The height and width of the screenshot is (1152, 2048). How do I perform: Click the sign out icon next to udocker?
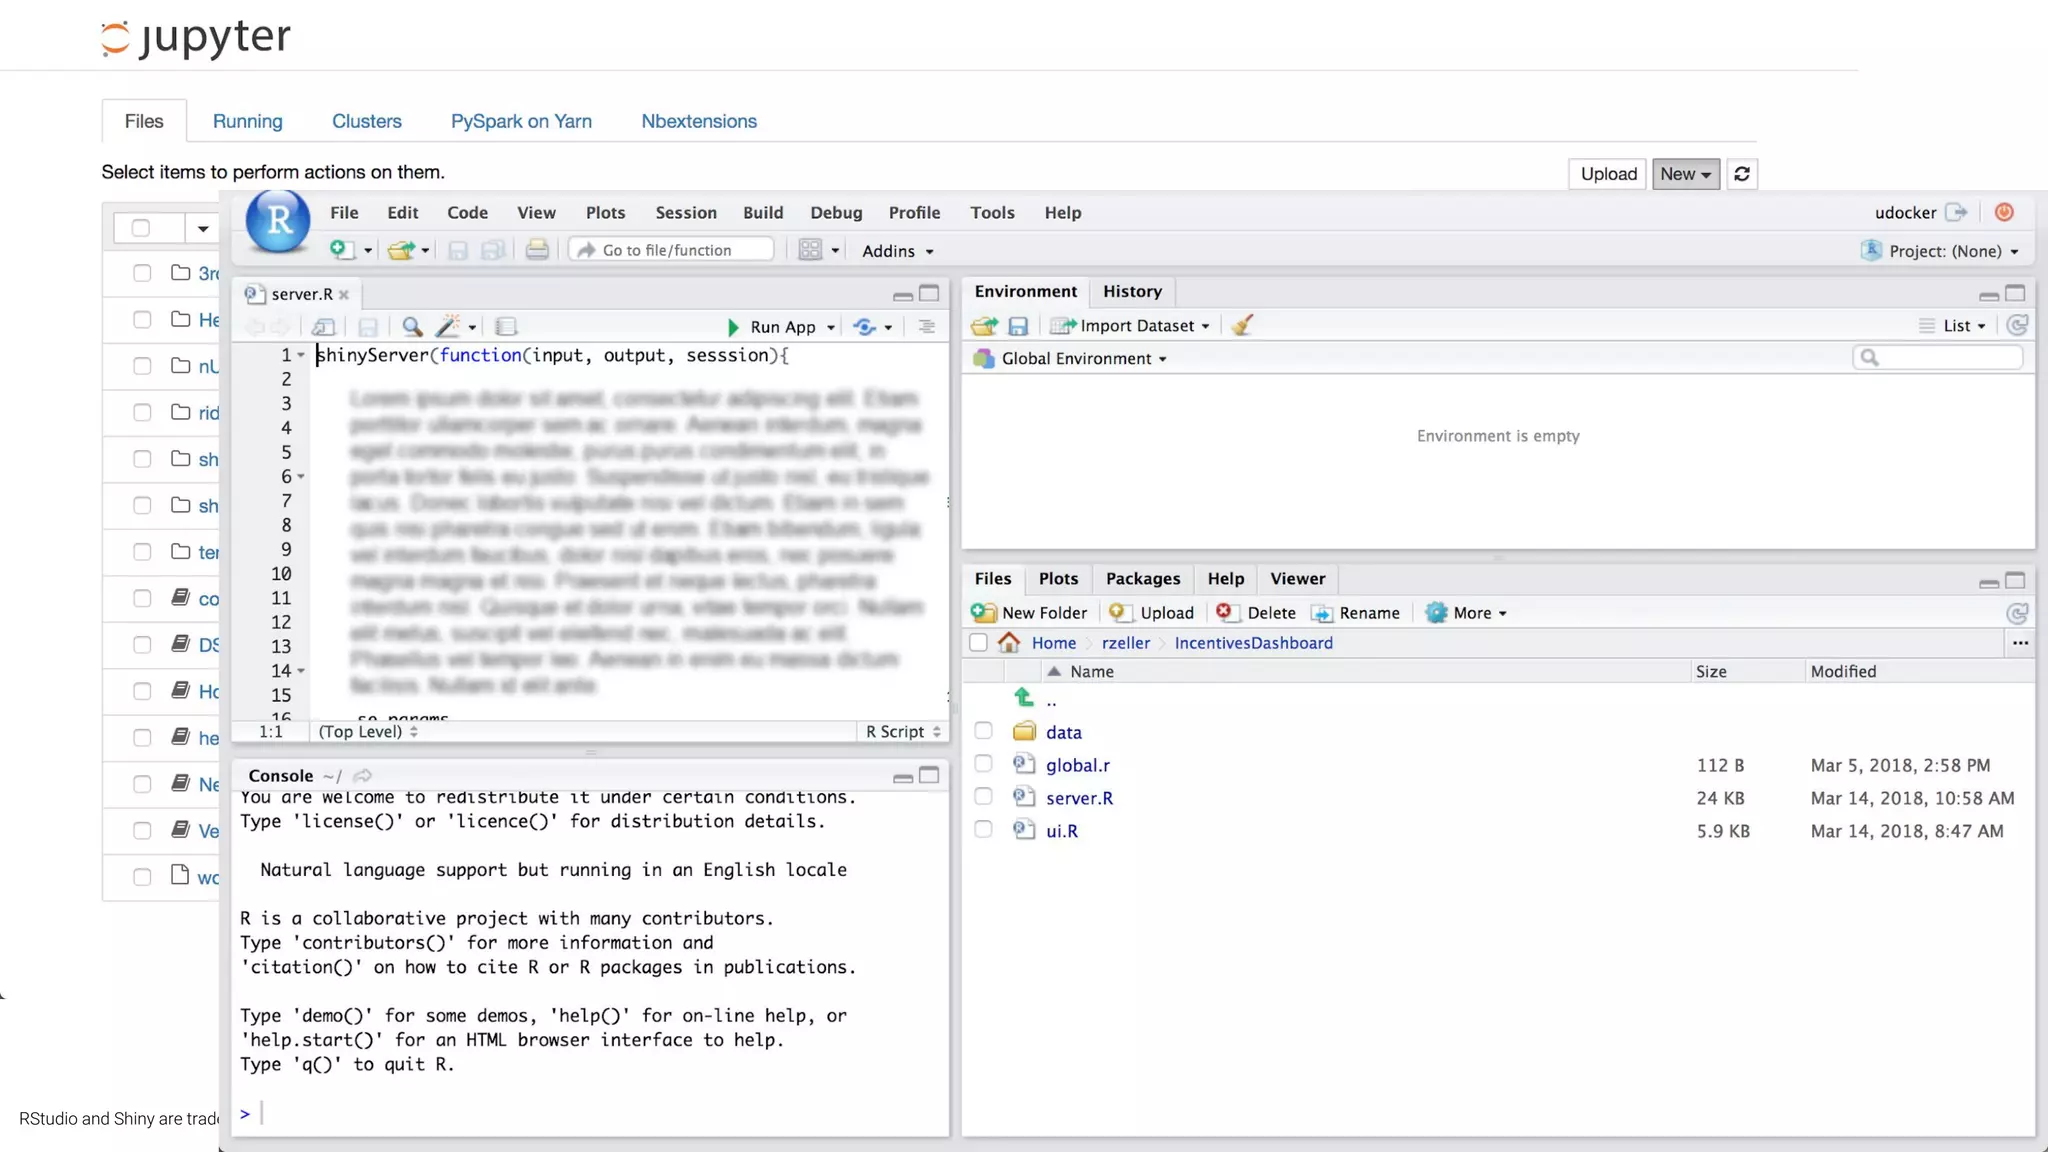[x=1957, y=212]
